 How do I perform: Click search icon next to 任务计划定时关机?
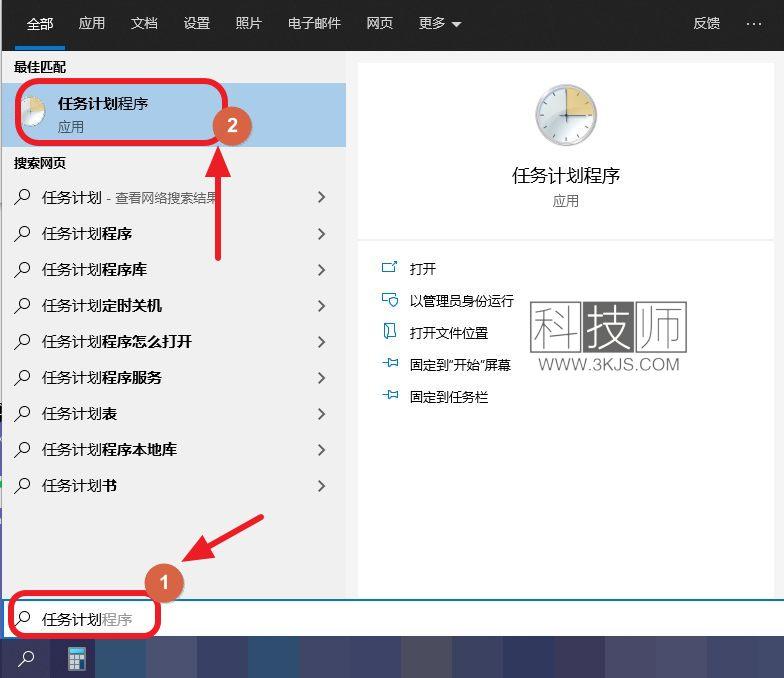point(22,306)
